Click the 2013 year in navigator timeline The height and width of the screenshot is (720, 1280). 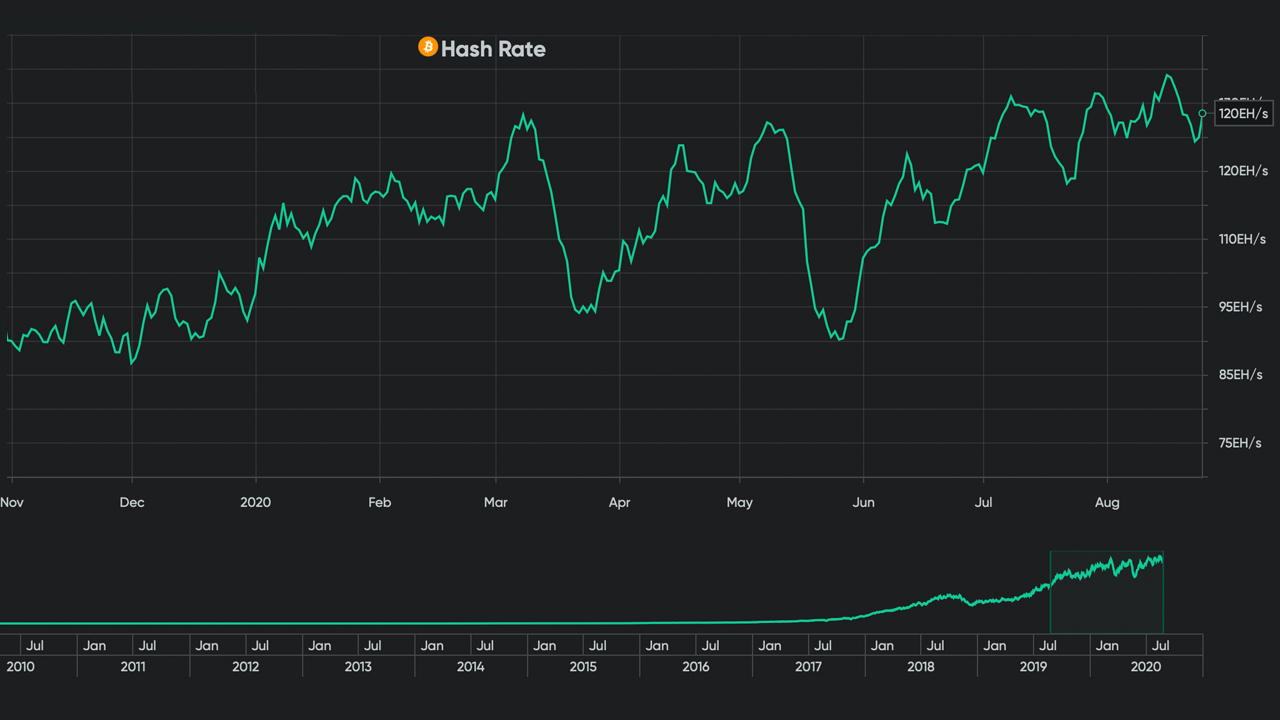click(358, 666)
